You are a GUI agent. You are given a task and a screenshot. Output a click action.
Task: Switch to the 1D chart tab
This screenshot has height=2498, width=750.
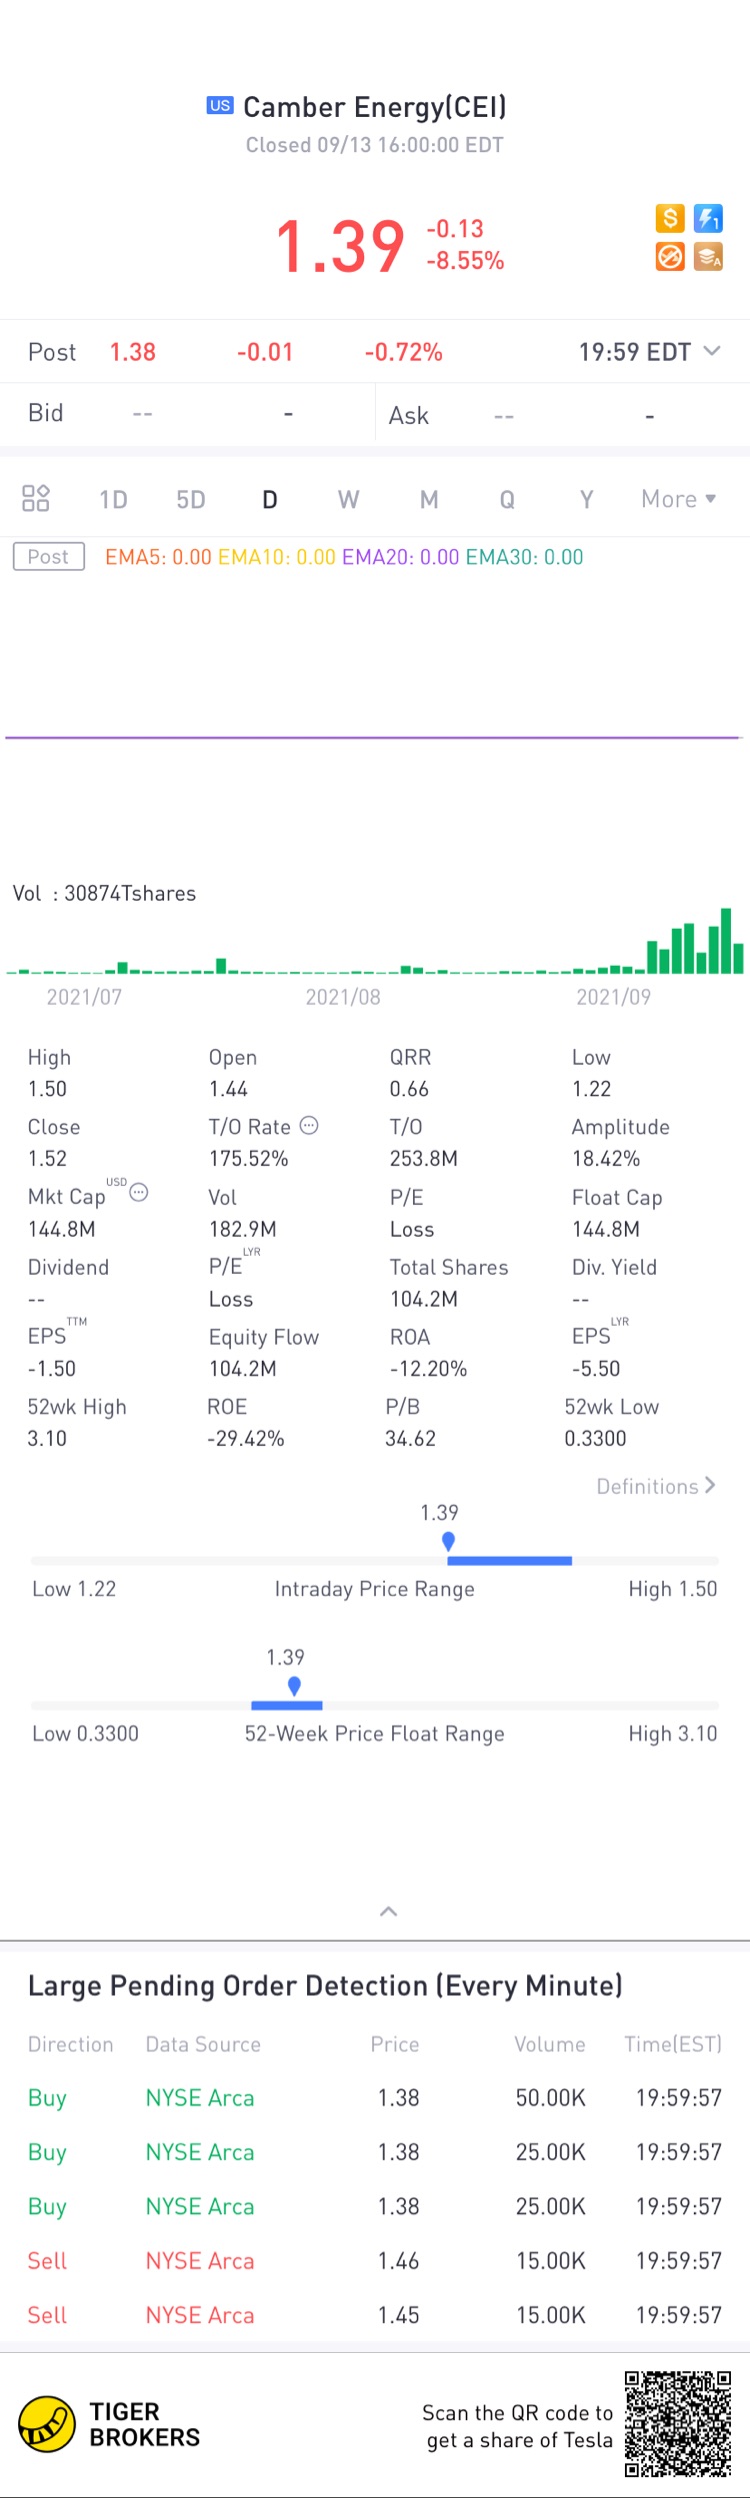coord(113,499)
